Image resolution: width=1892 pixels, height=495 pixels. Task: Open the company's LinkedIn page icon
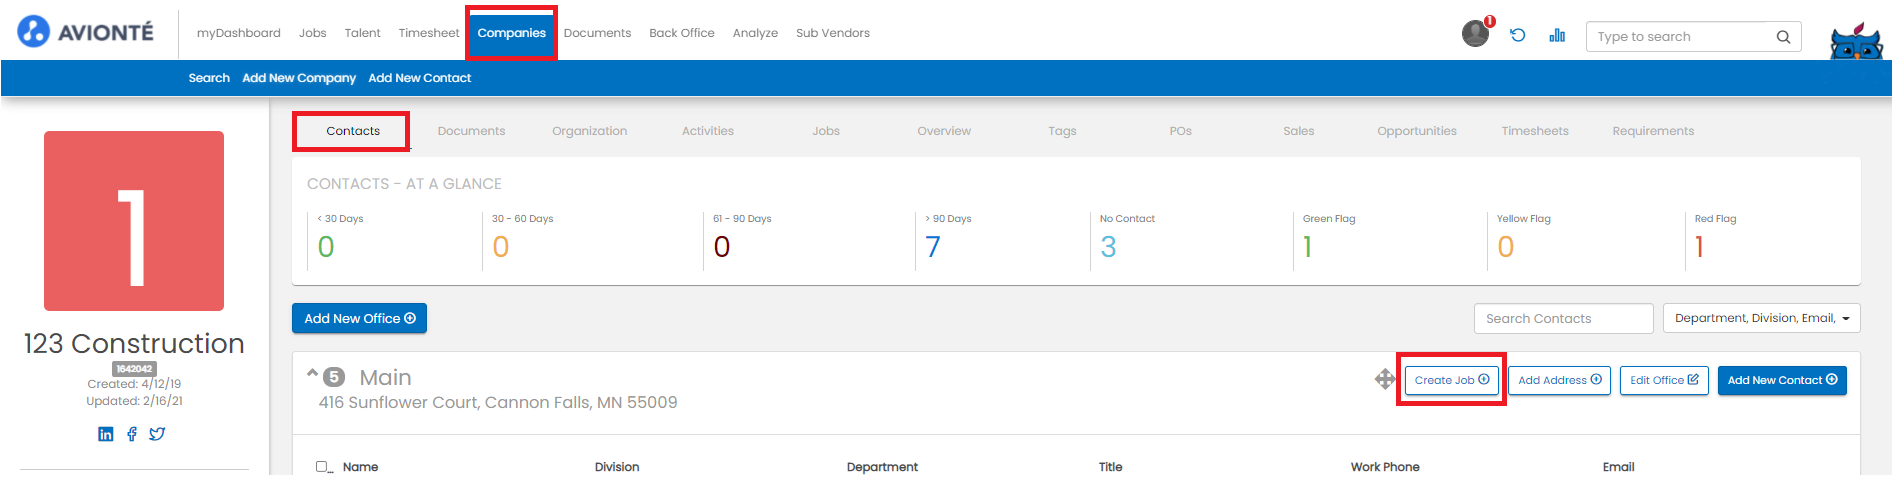(x=106, y=434)
